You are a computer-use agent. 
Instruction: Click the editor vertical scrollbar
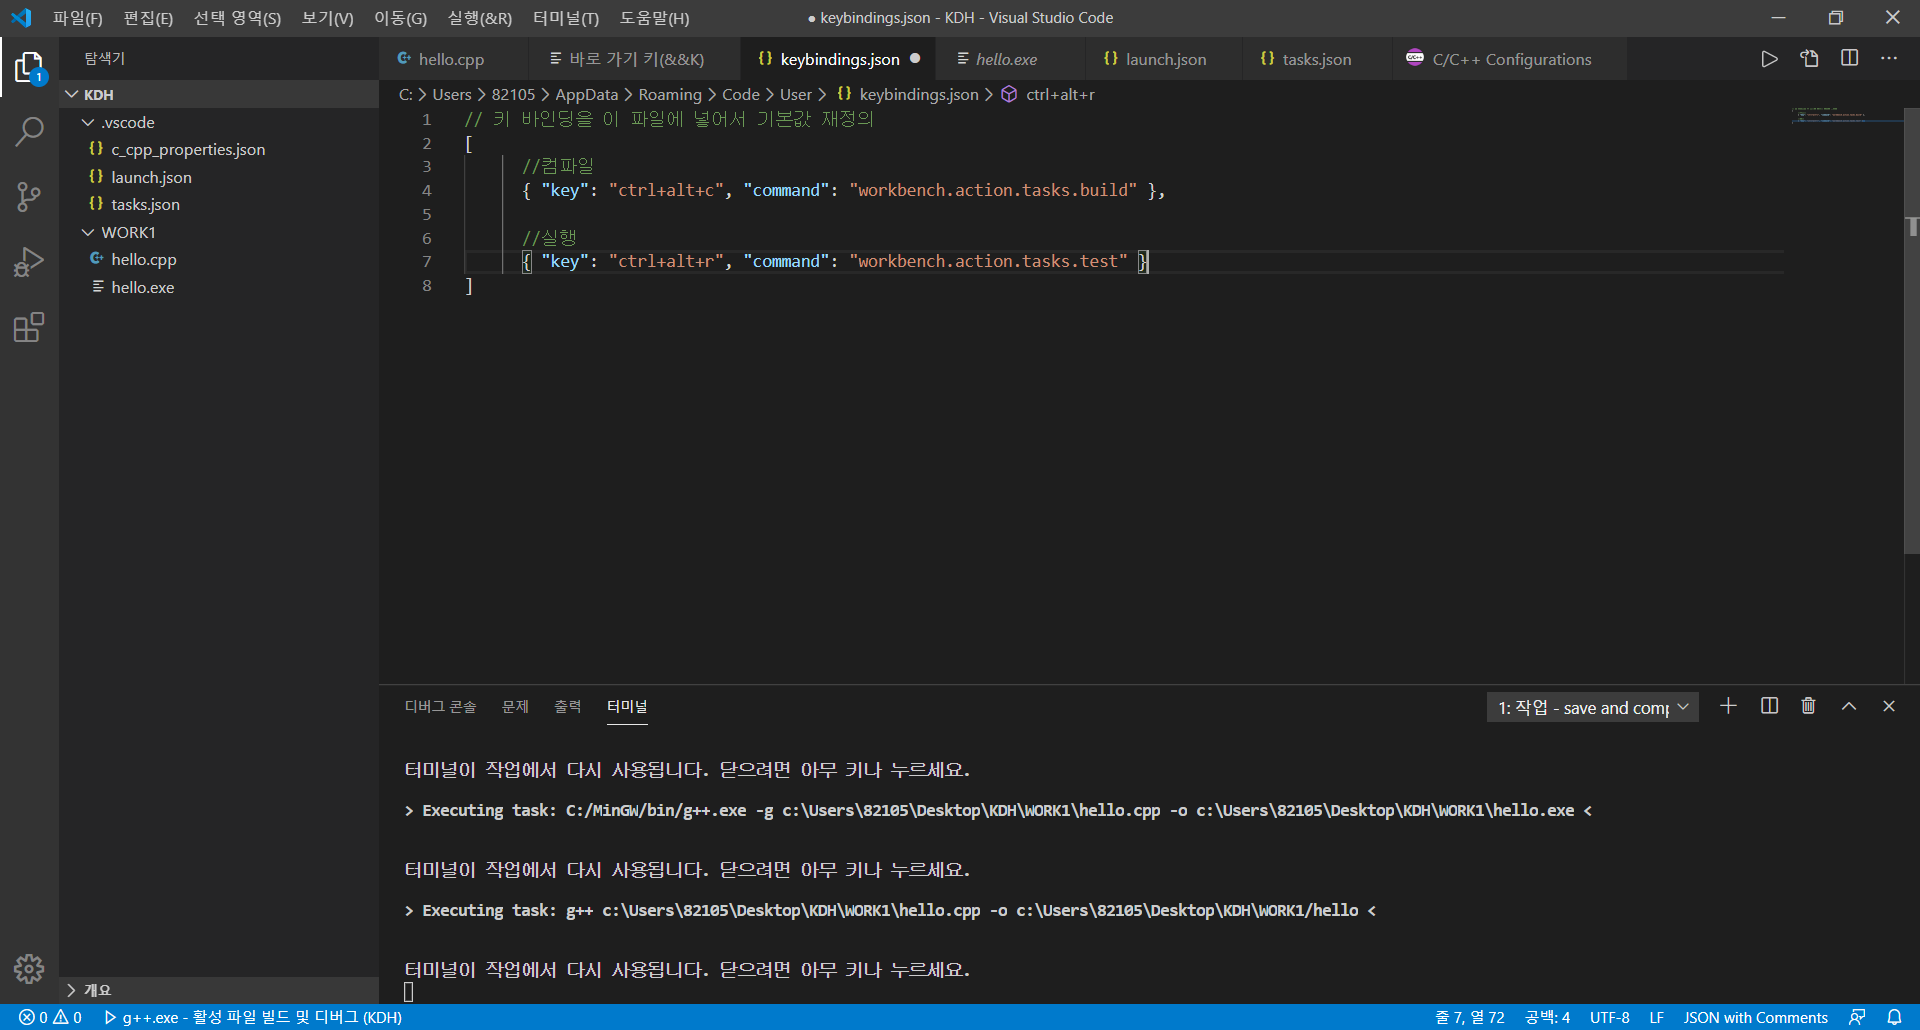coord(1911,330)
